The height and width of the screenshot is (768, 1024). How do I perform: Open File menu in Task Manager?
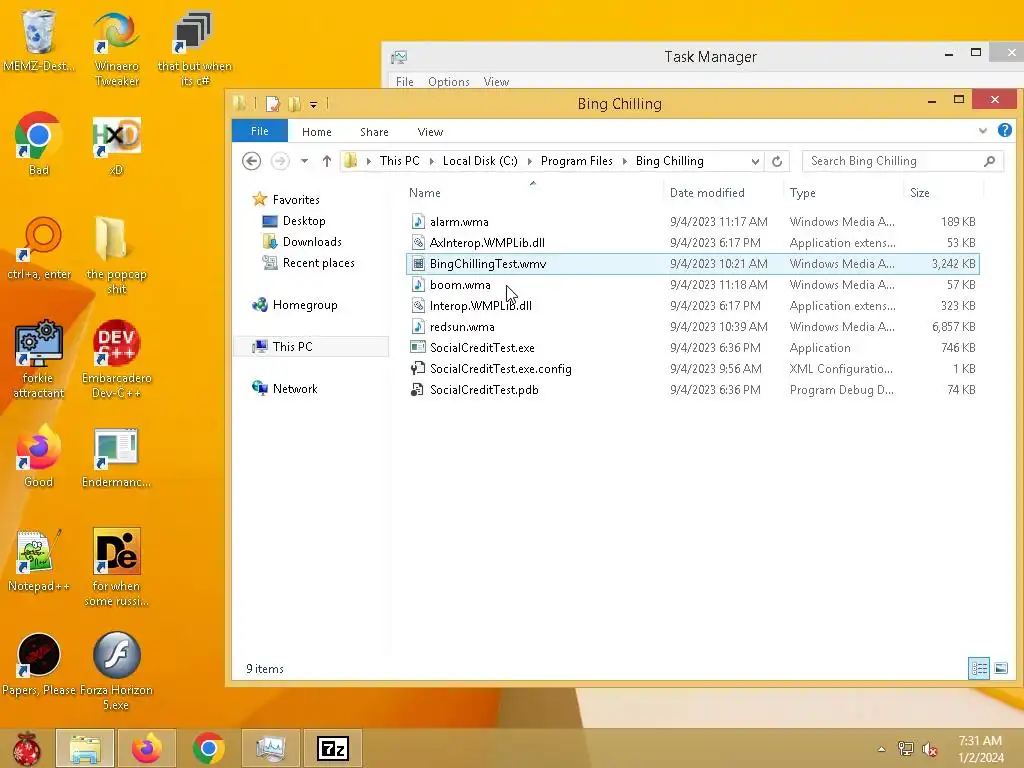(x=404, y=82)
